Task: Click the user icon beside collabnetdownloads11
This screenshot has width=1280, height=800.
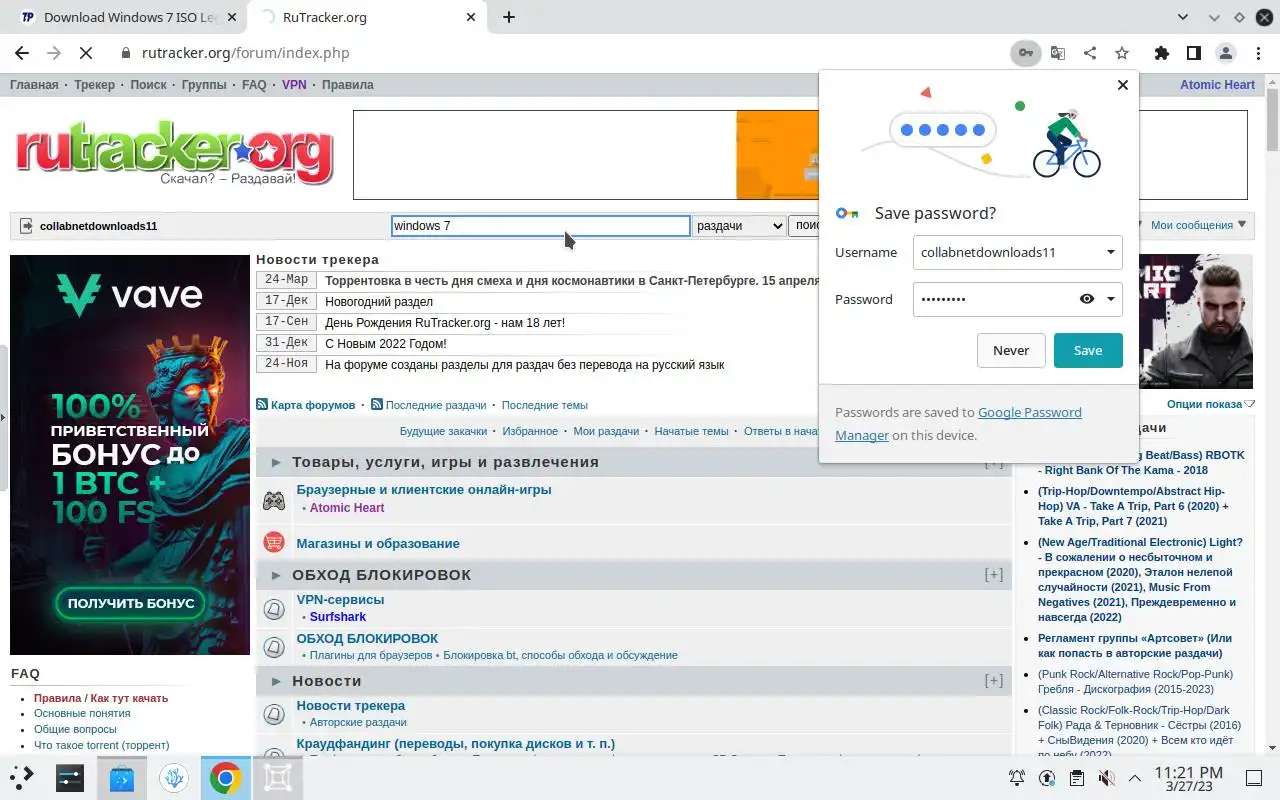Action: (26, 226)
